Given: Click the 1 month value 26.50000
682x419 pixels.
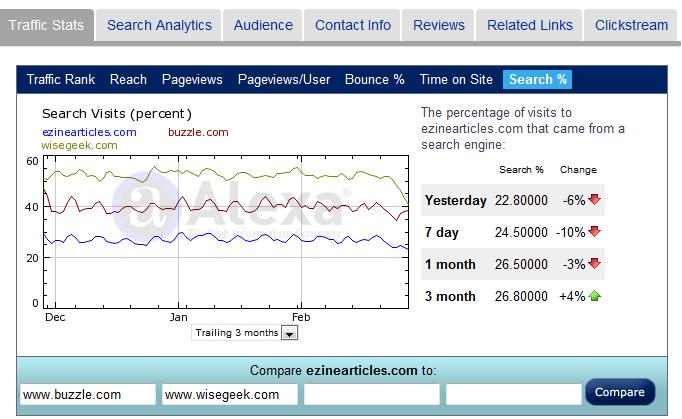Looking at the screenshot, I should pyautogui.click(x=521, y=264).
